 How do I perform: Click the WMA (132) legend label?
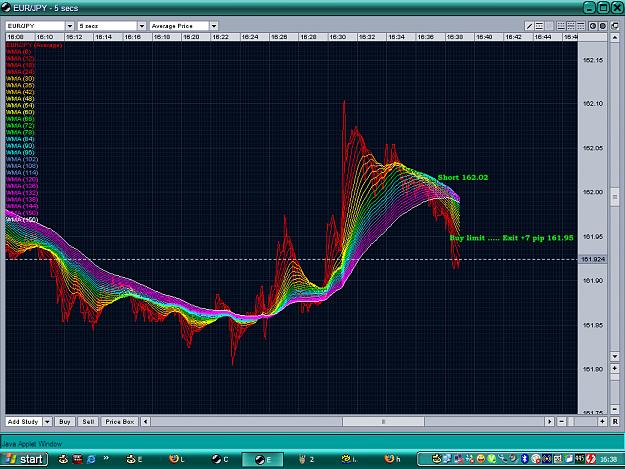pos(22,193)
